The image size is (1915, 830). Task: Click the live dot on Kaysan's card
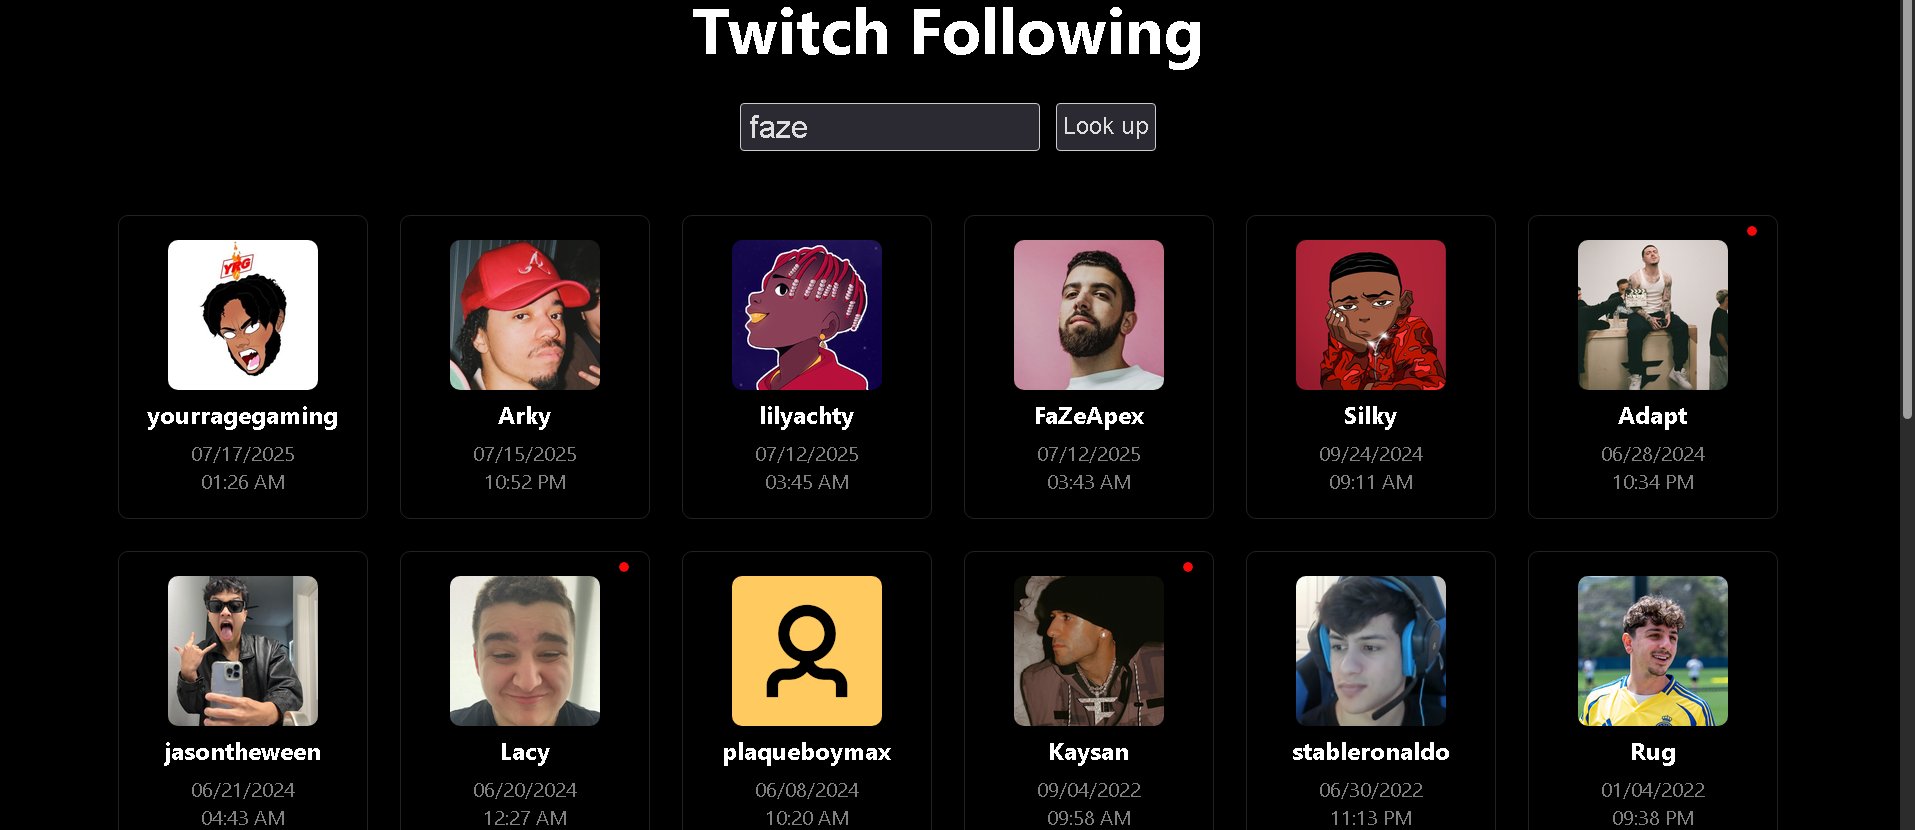click(1188, 567)
